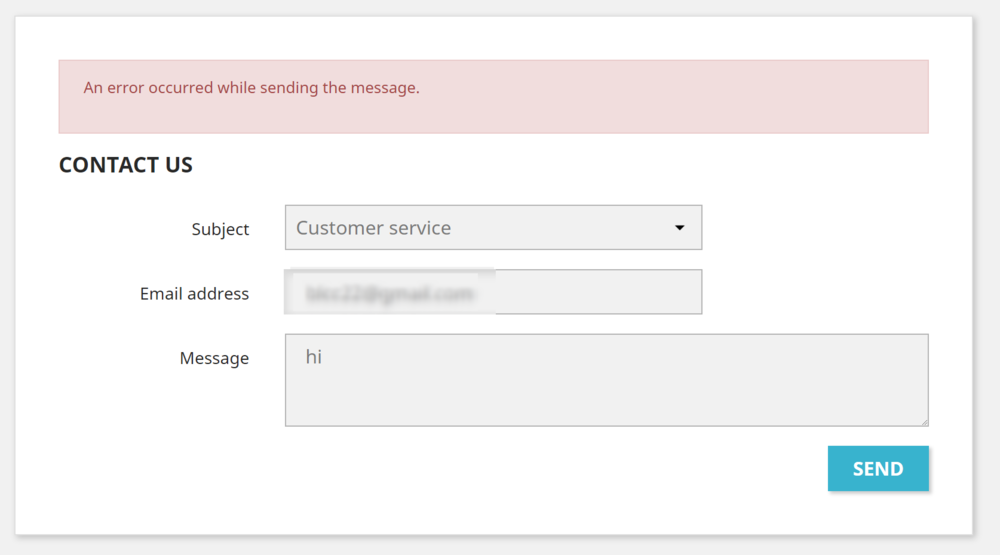Screen dimensions: 1000x555
Task: Click the 'Email address' field label
Action: coord(194,294)
